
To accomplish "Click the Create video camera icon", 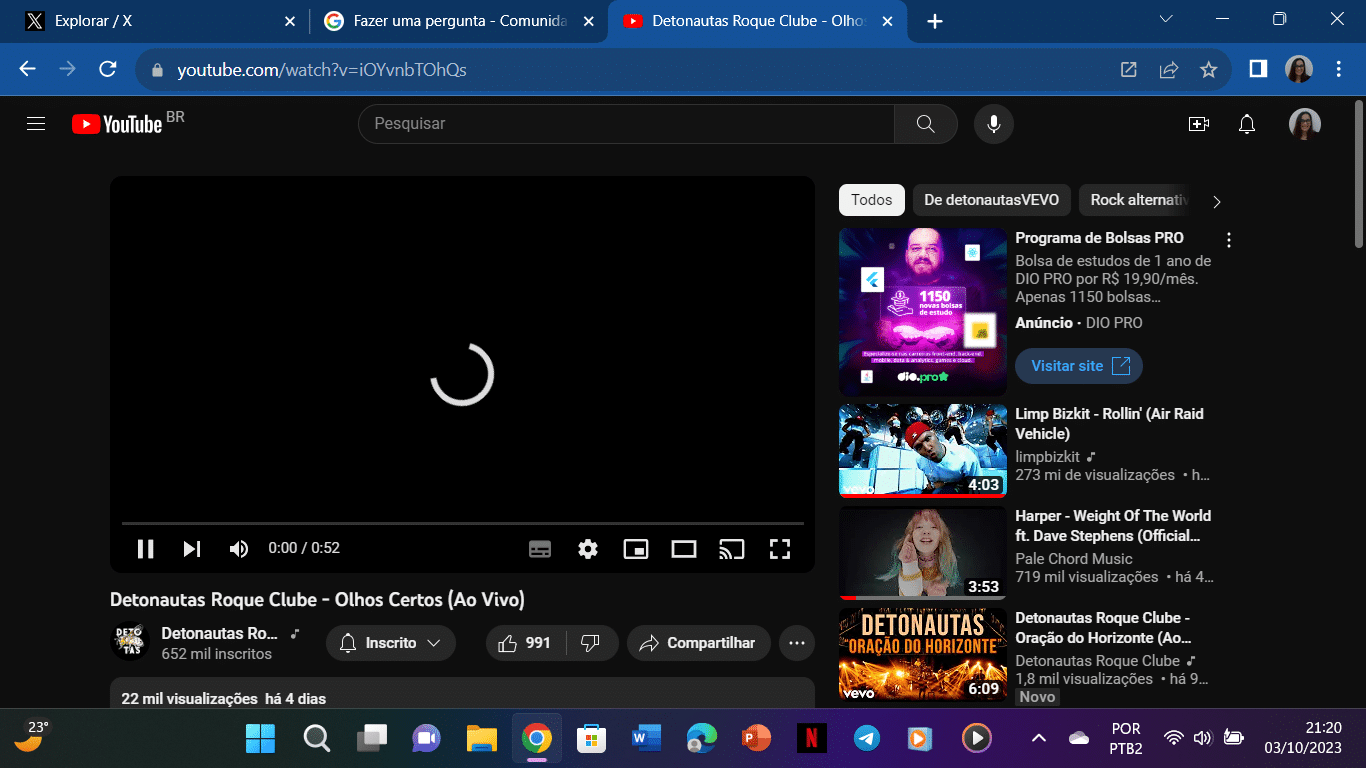I will tap(1198, 124).
